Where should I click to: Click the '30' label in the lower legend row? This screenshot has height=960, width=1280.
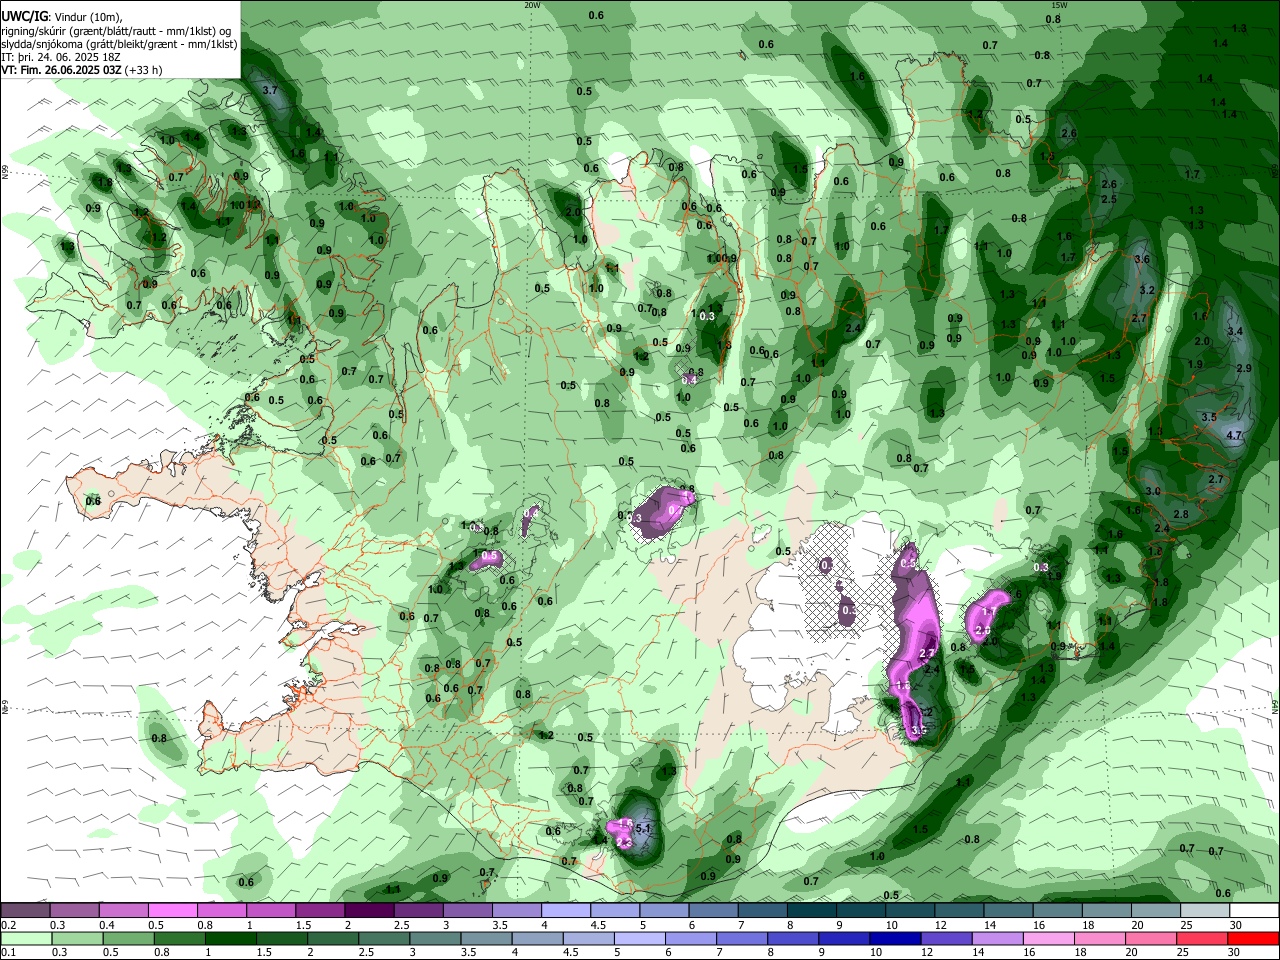[x=1235, y=953]
